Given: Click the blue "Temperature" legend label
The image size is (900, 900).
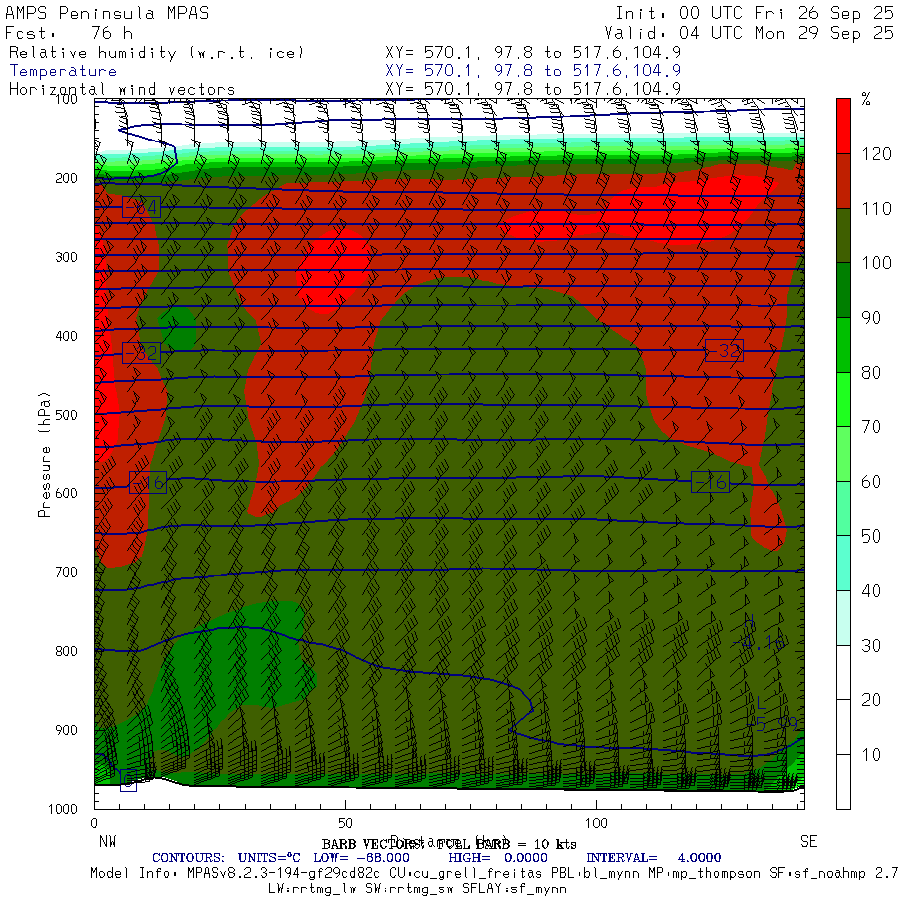Looking at the screenshot, I should click(63, 71).
